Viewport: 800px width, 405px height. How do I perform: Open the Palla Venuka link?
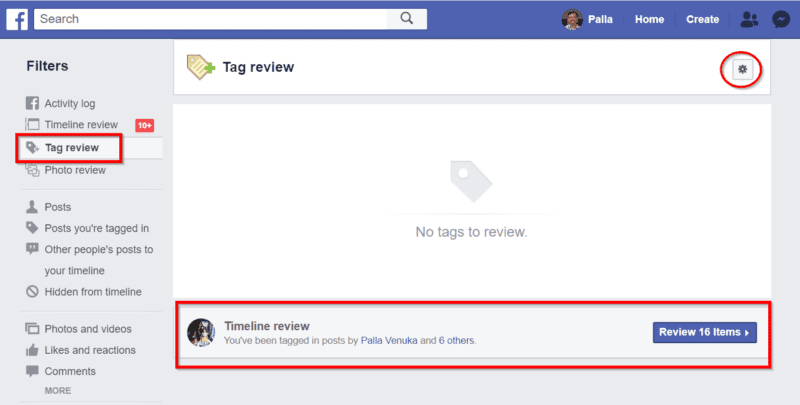click(x=389, y=340)
